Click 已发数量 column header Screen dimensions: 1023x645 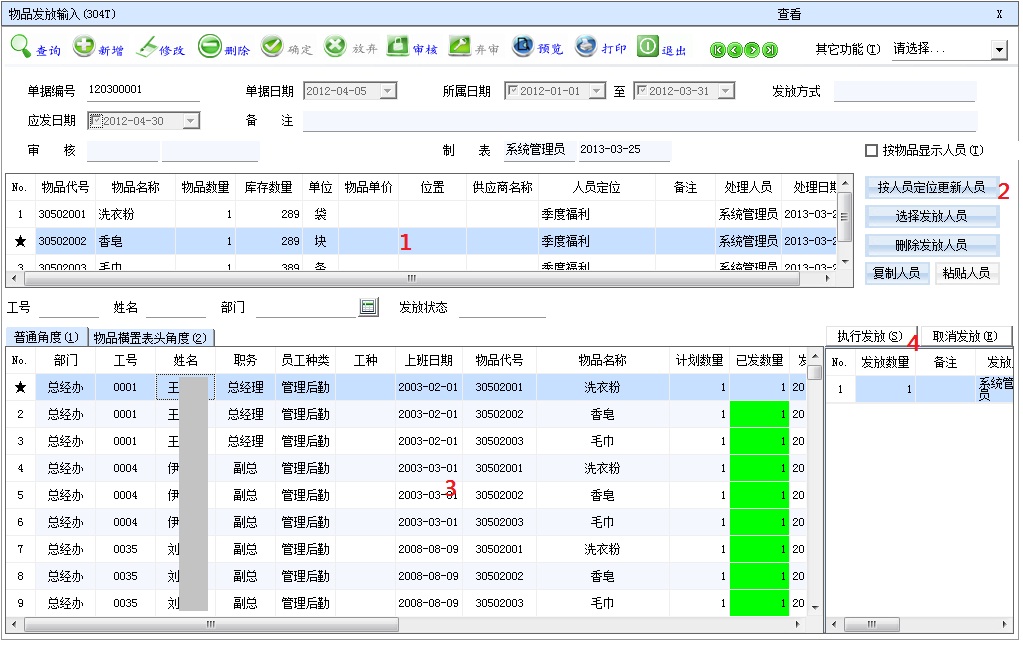click(759, 361)
